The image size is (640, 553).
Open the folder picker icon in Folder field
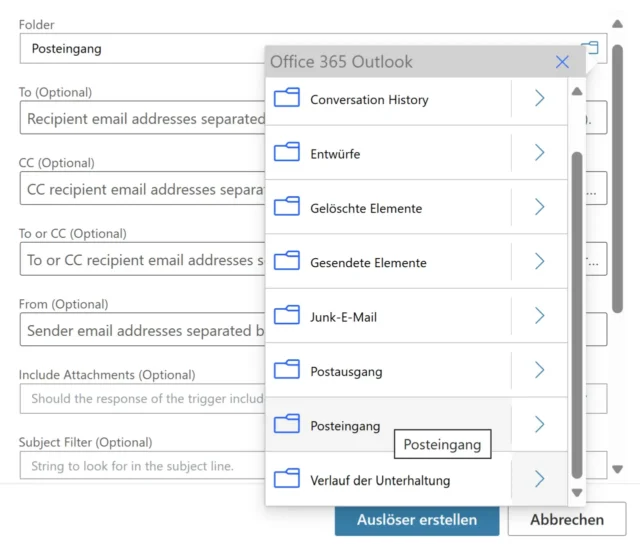point(590,48)
